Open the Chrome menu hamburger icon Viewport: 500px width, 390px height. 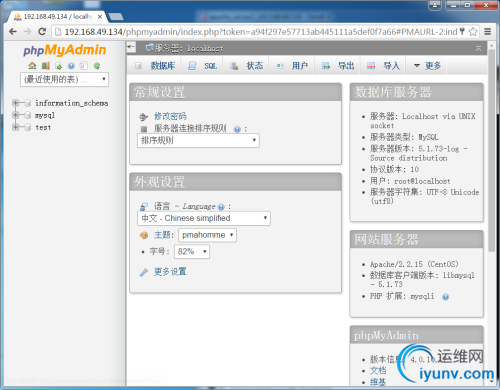pos(488,32)
